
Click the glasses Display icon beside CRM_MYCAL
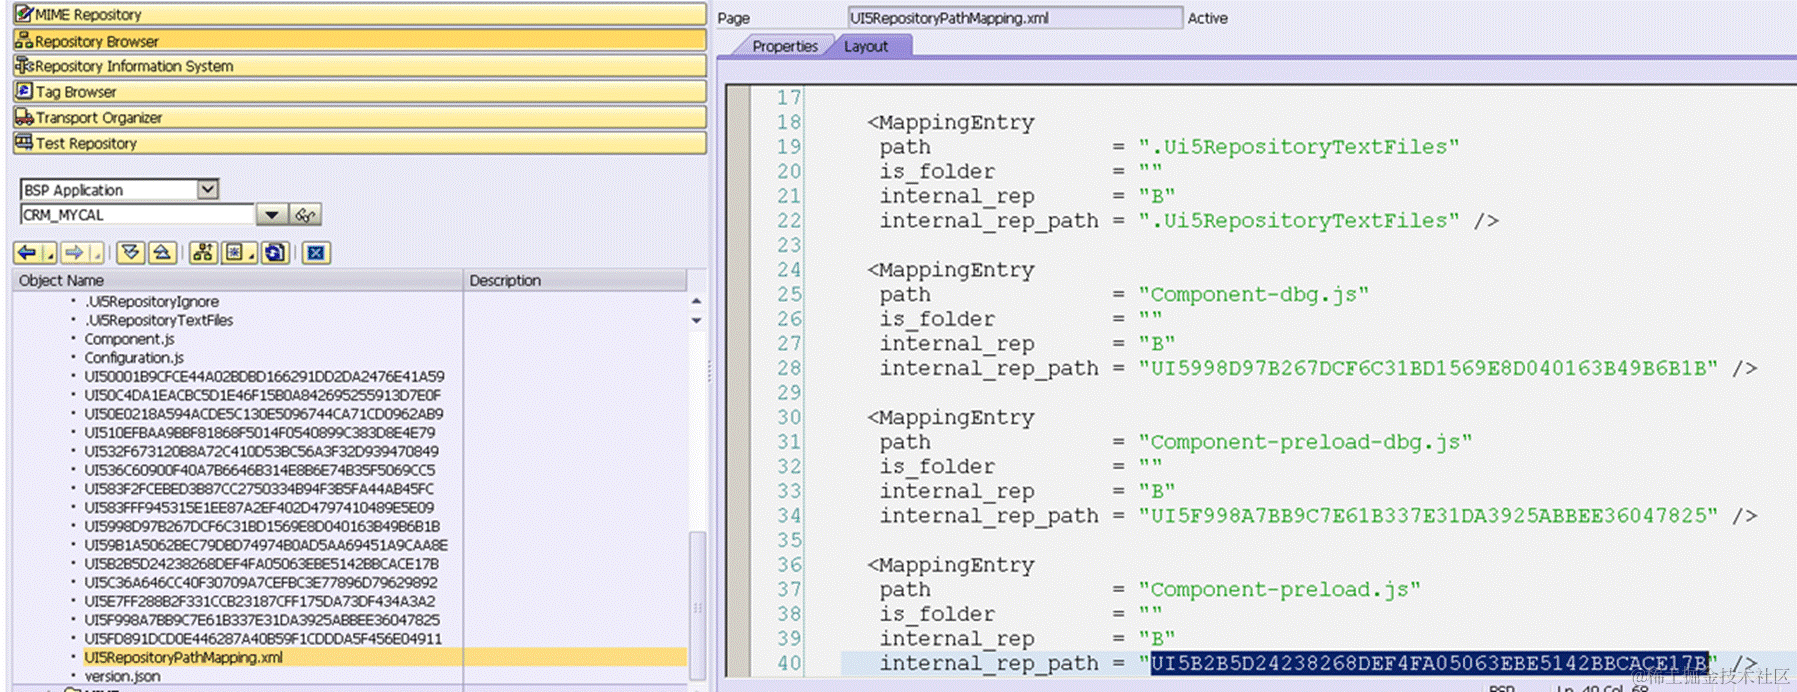click(305, 215)
